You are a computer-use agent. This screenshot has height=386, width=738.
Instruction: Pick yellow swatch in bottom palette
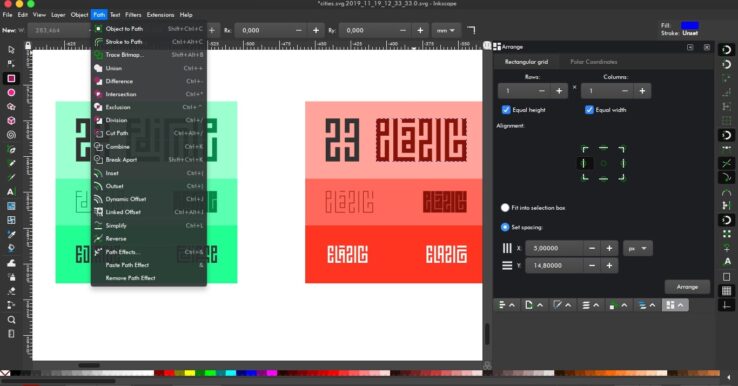[x=190, y=373]
